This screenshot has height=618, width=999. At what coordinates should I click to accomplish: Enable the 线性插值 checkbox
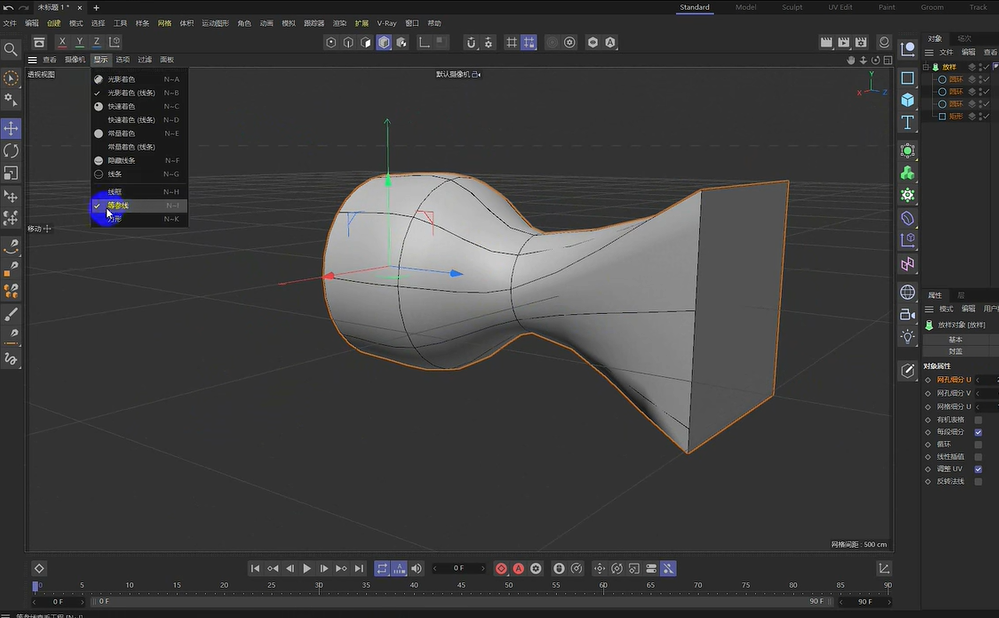coord(978,457)
